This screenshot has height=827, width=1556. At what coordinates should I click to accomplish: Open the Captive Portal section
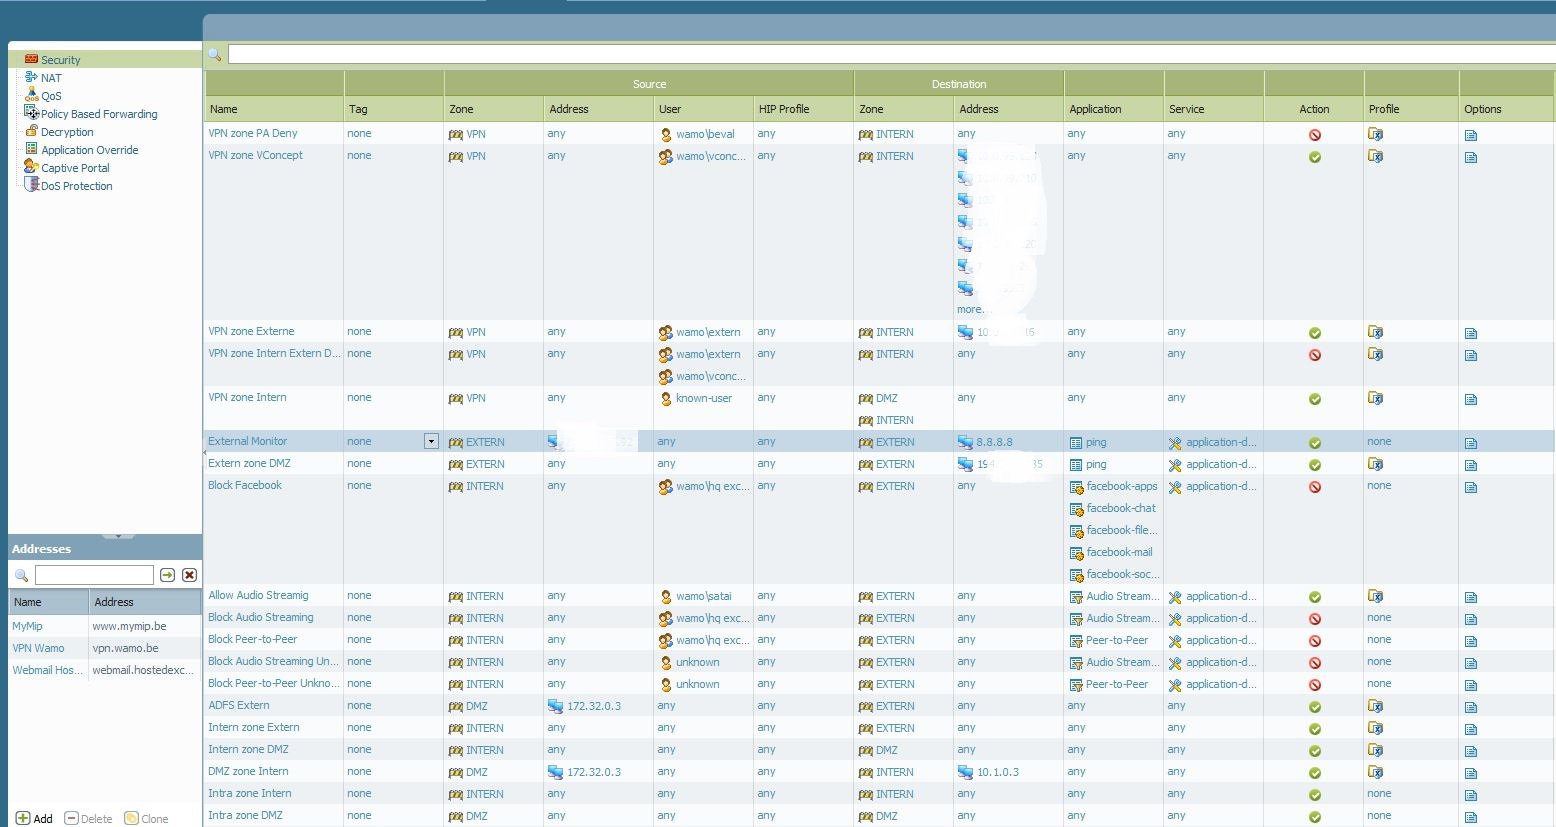coord(75,168)
